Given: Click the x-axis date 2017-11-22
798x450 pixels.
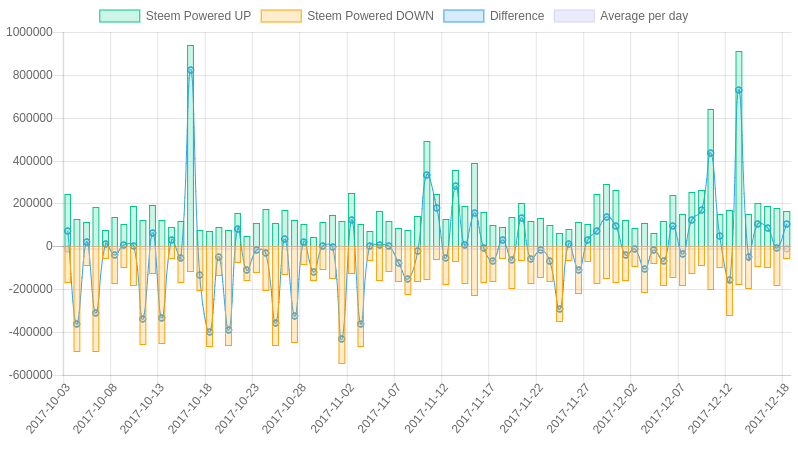Looking at the screenshot, I should pyautogui.click(x=521, y=409).
